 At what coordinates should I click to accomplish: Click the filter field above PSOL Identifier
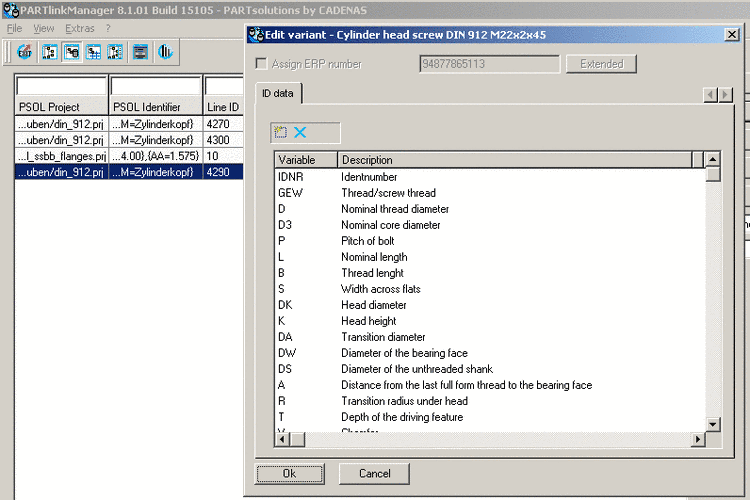point(156,86)
